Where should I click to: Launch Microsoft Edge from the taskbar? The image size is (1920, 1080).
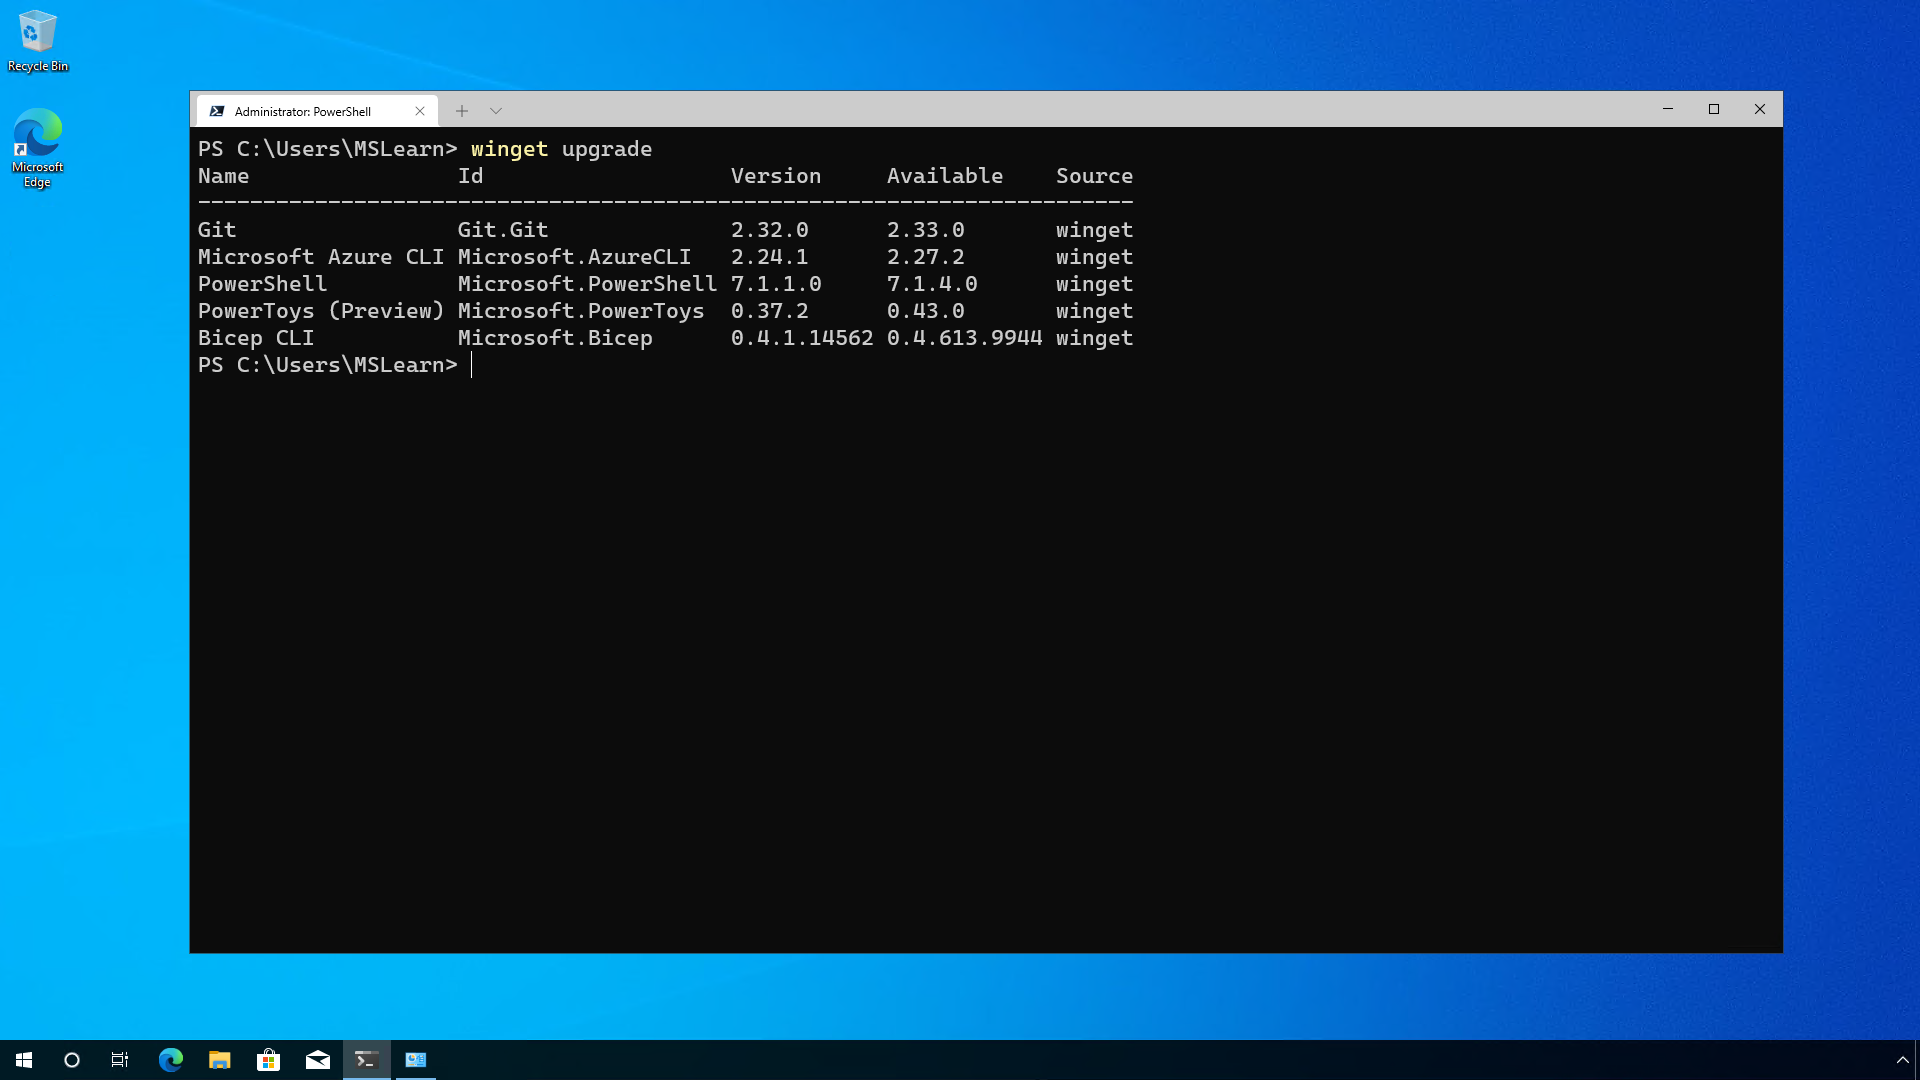(170, 1059)
